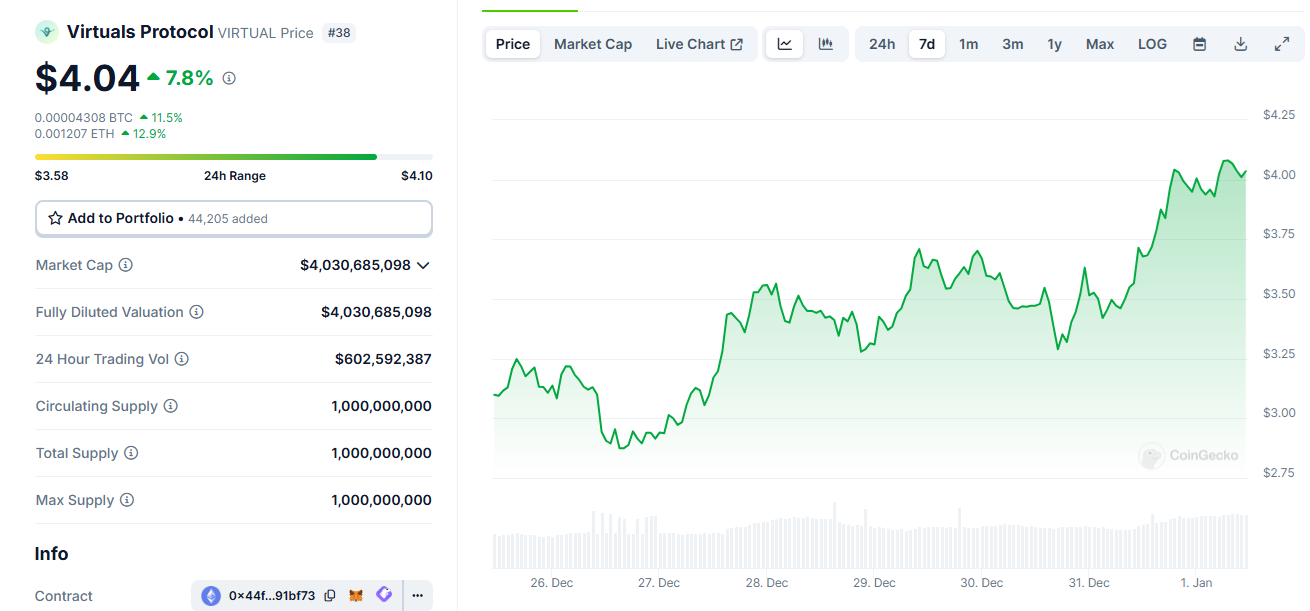Download chart data icon

pyautogui.click(x=1241, y=44)
